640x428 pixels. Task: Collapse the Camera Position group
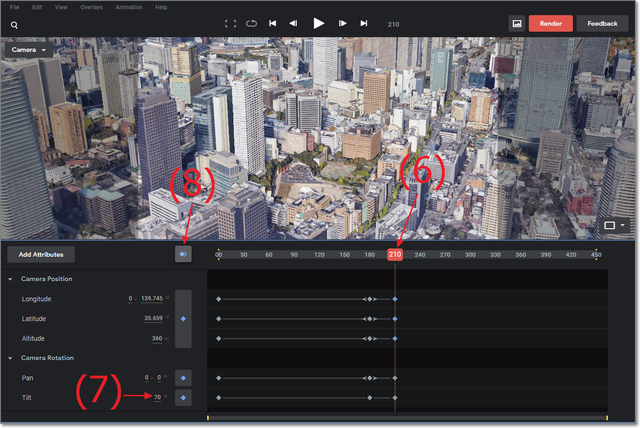click(x=10, y=279)
